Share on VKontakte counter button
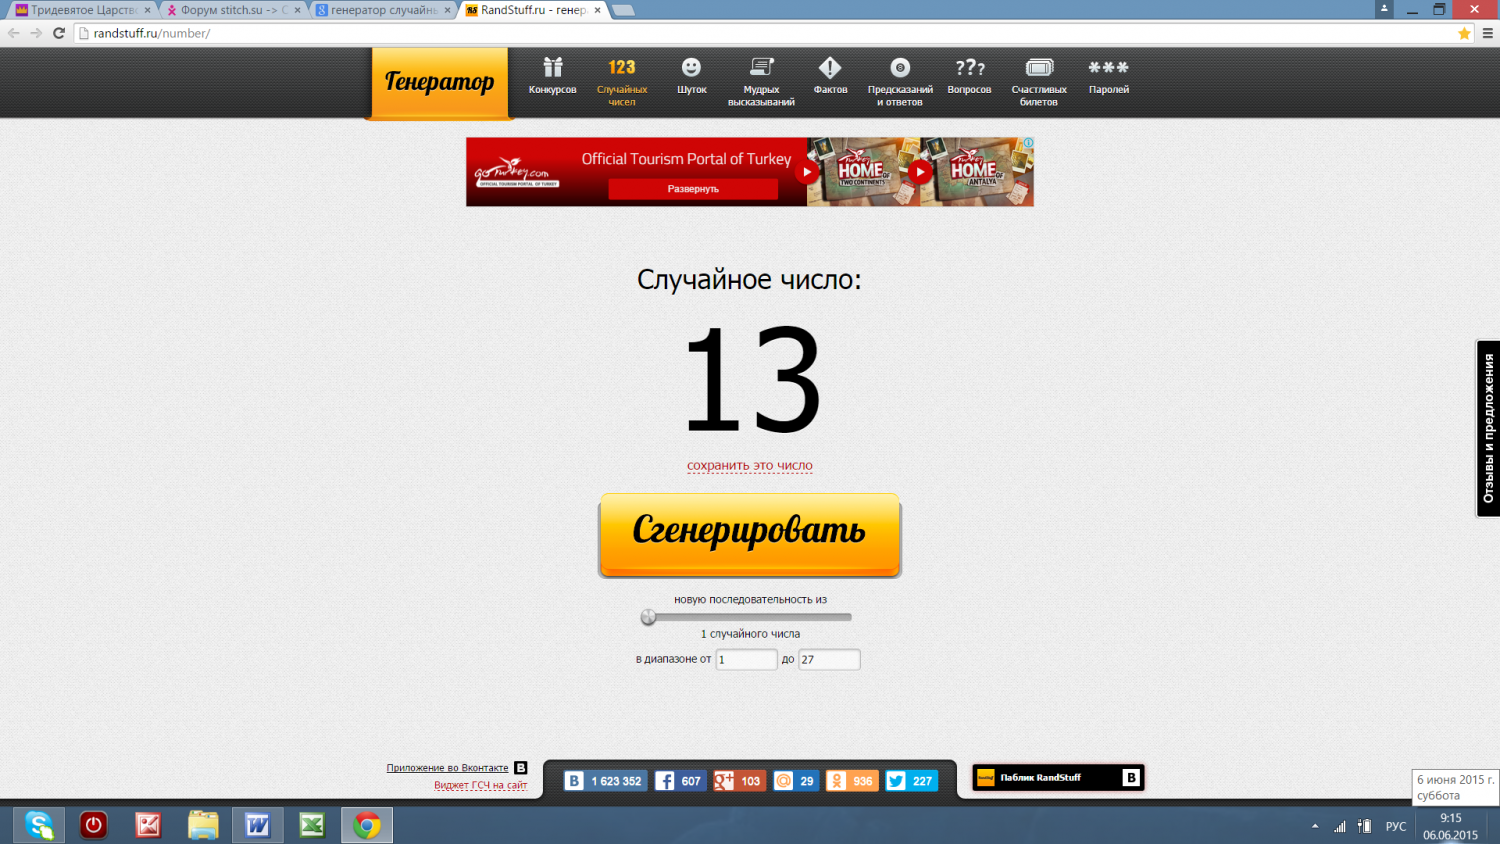Image resolution: width=1500 pixels, height=844 pixels. [605, 781]
